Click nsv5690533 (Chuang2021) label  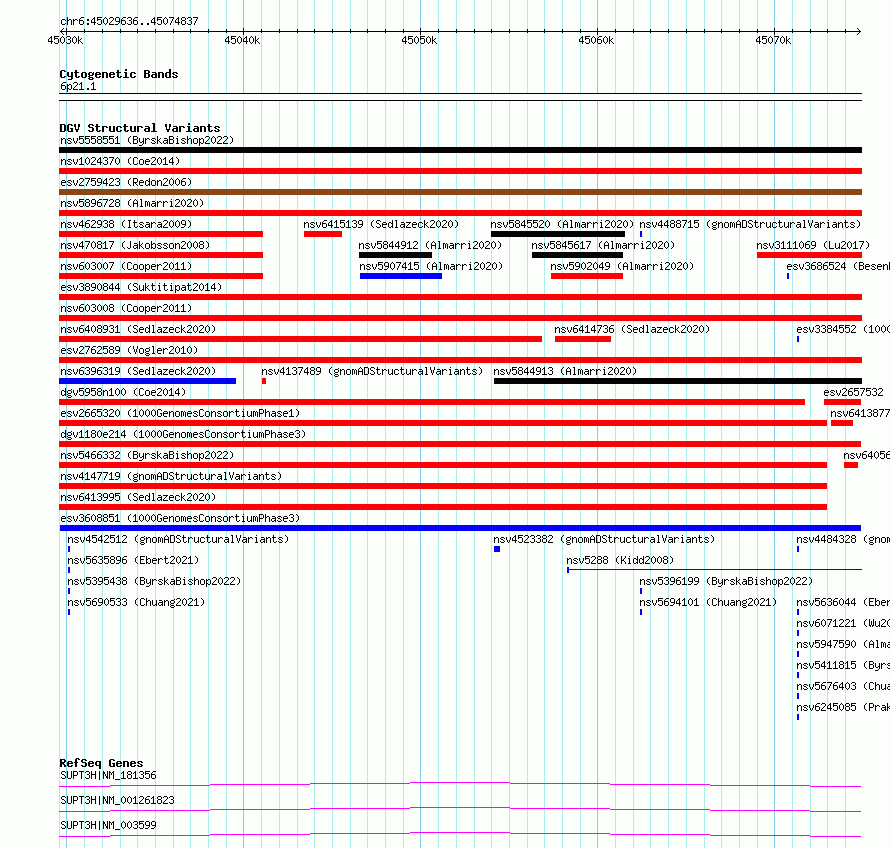pos(136,602)
